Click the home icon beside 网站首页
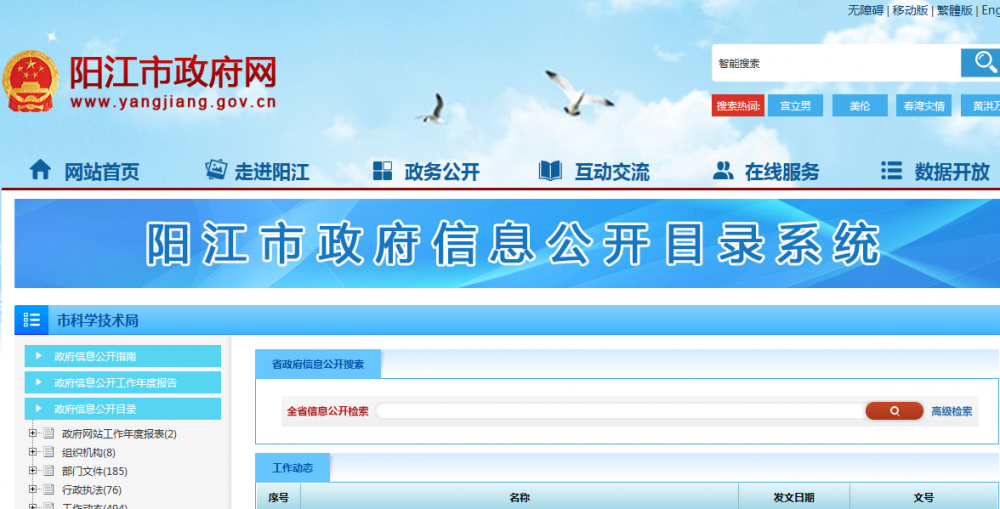1000x509 pixels. coord(40,170)
